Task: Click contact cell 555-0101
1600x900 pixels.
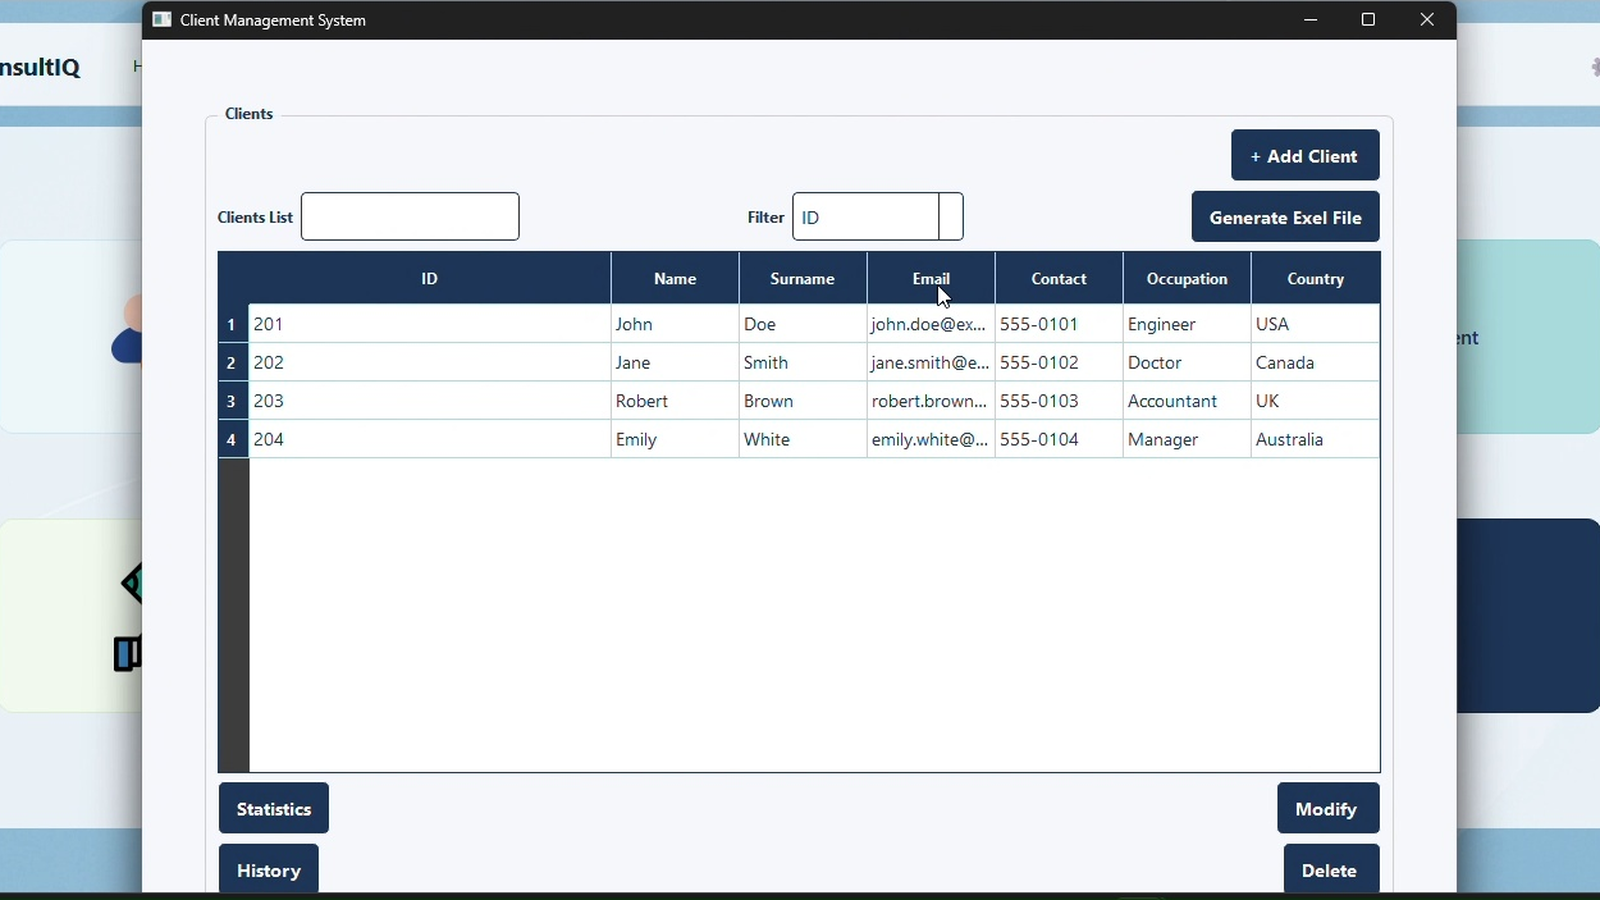Action: click(x=1059, y=324)
